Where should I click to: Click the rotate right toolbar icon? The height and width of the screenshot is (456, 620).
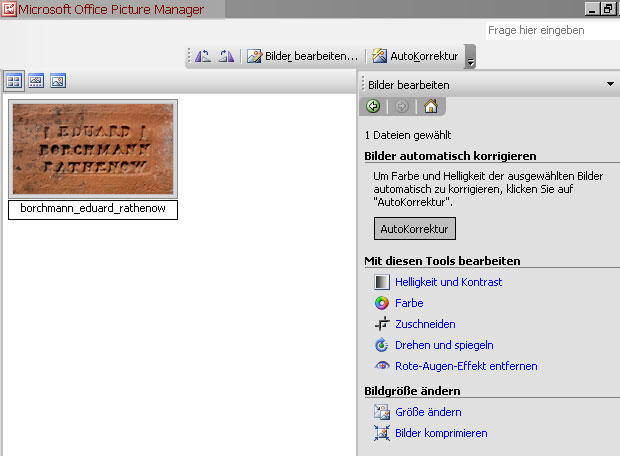226,56
